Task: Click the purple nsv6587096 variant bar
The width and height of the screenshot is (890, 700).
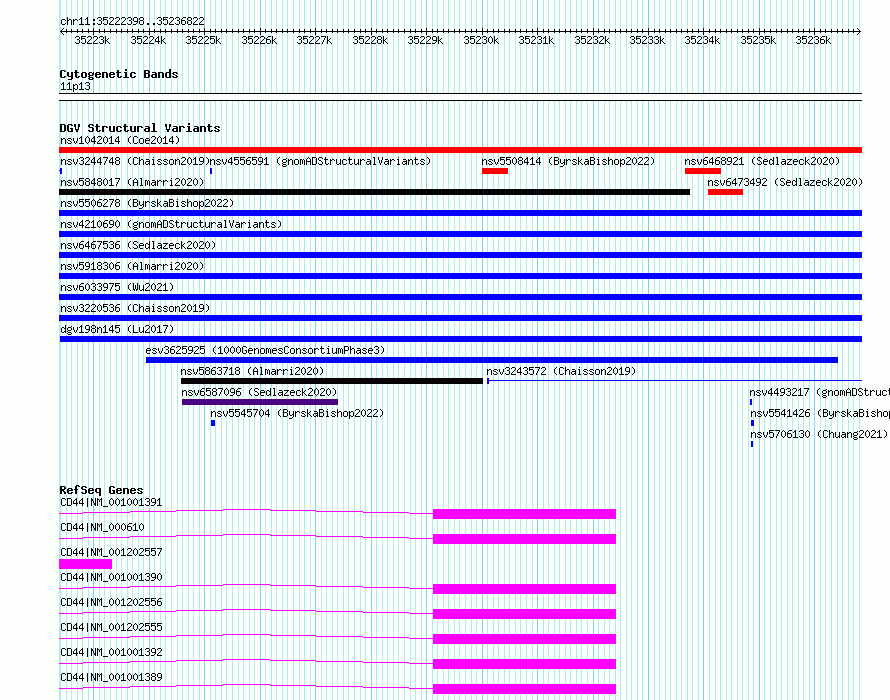Action: pos(260,402)
